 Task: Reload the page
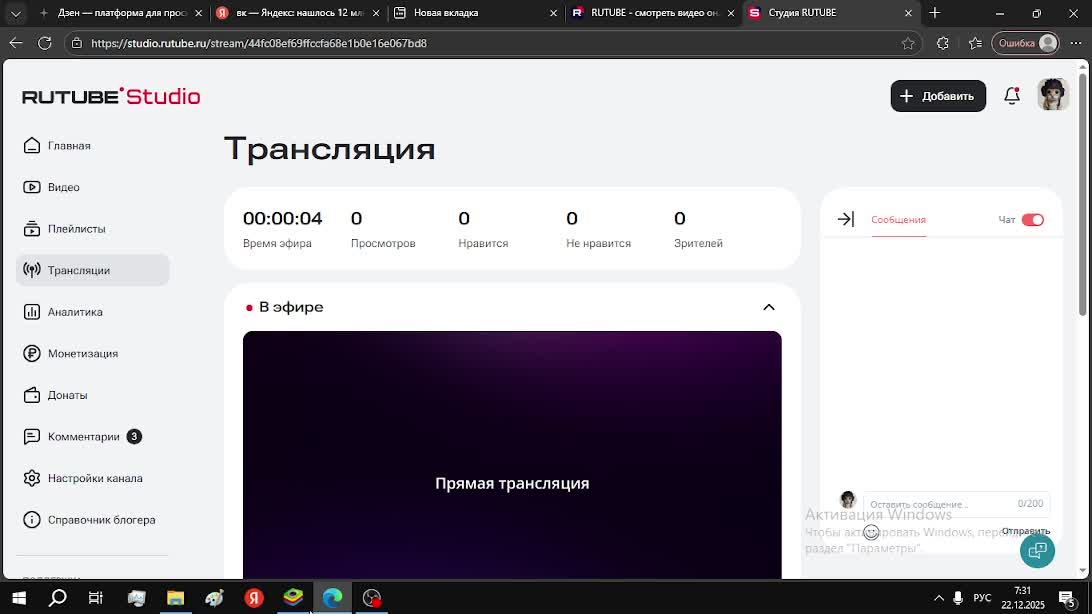click(45, 43)
